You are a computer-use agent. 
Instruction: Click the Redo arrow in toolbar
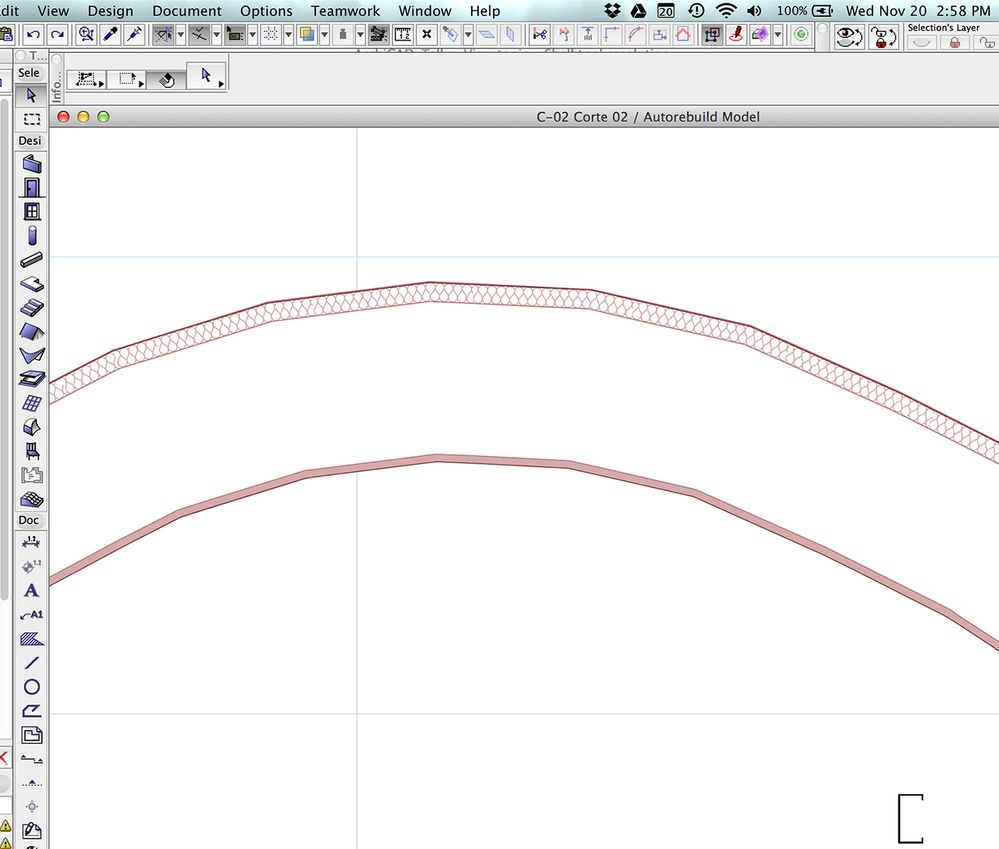(57, 34)
